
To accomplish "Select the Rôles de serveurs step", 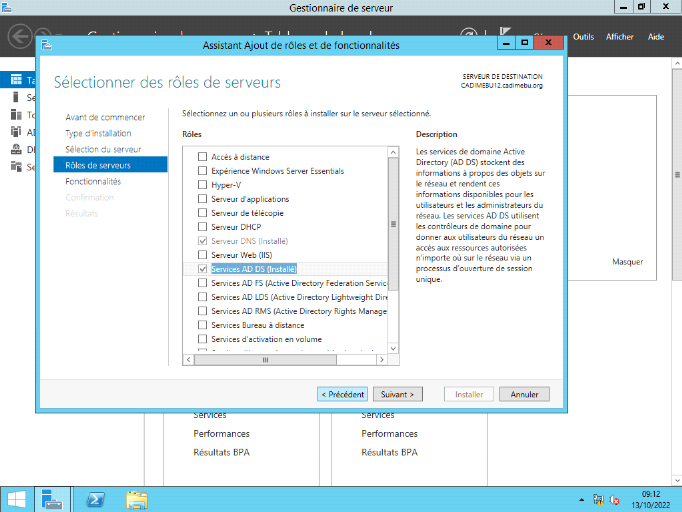I will [110, 165].
